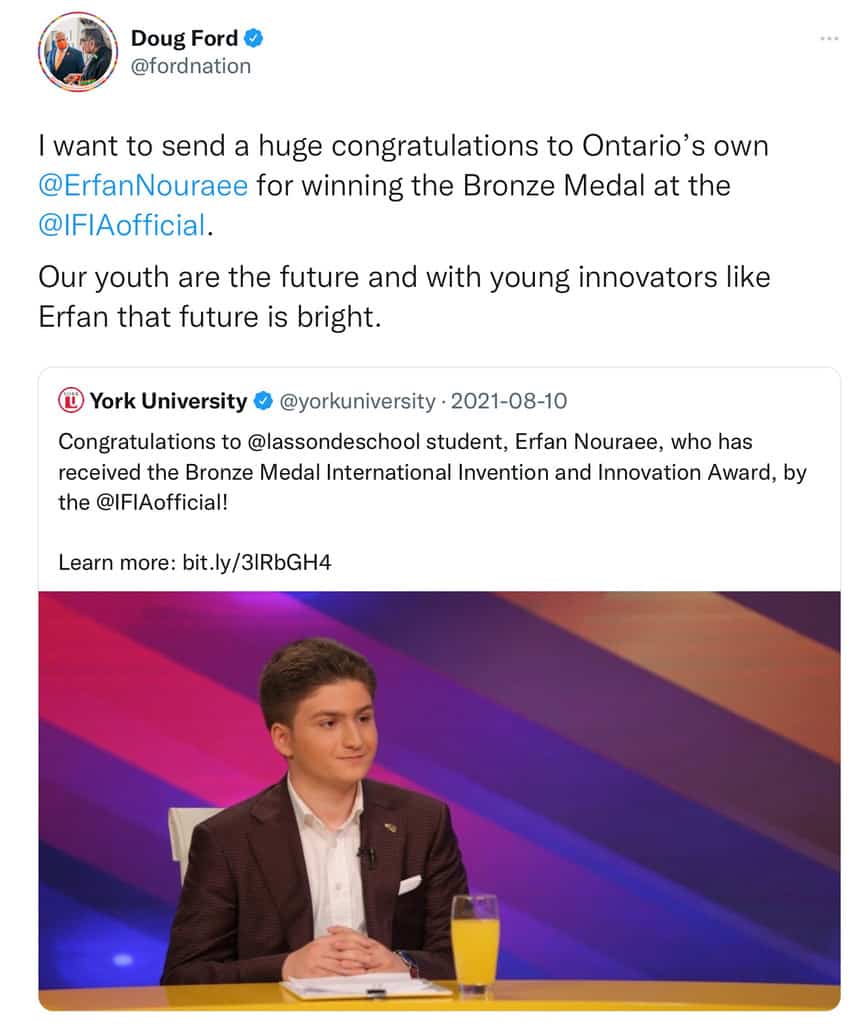Viewport: 868px width, 1024px height.
Task: Click blue @IFIAofficial mention in Doug Ford's tweet
Action: click(121, 224)
